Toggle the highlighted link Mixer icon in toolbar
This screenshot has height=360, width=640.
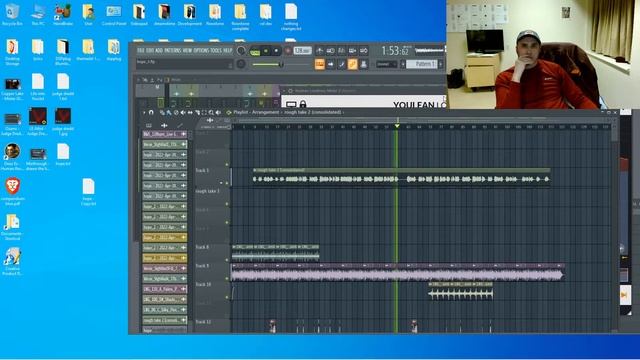pyautogui.click(x=353, y=64)
